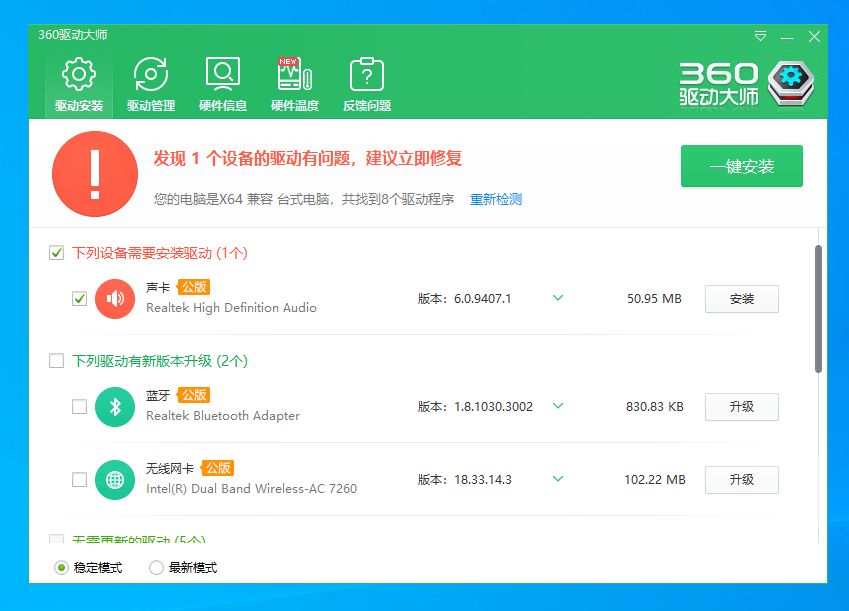
Task: Click the 102.22 MB size value
Action: click(x=655, y=479)
